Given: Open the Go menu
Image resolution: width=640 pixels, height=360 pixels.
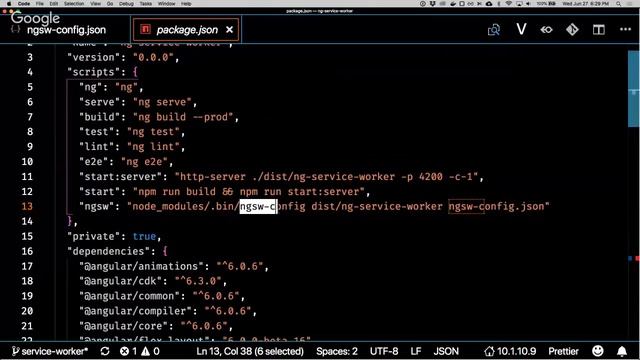Looking at the screenshot, I should pyautogui.click(x=110, y=4).
